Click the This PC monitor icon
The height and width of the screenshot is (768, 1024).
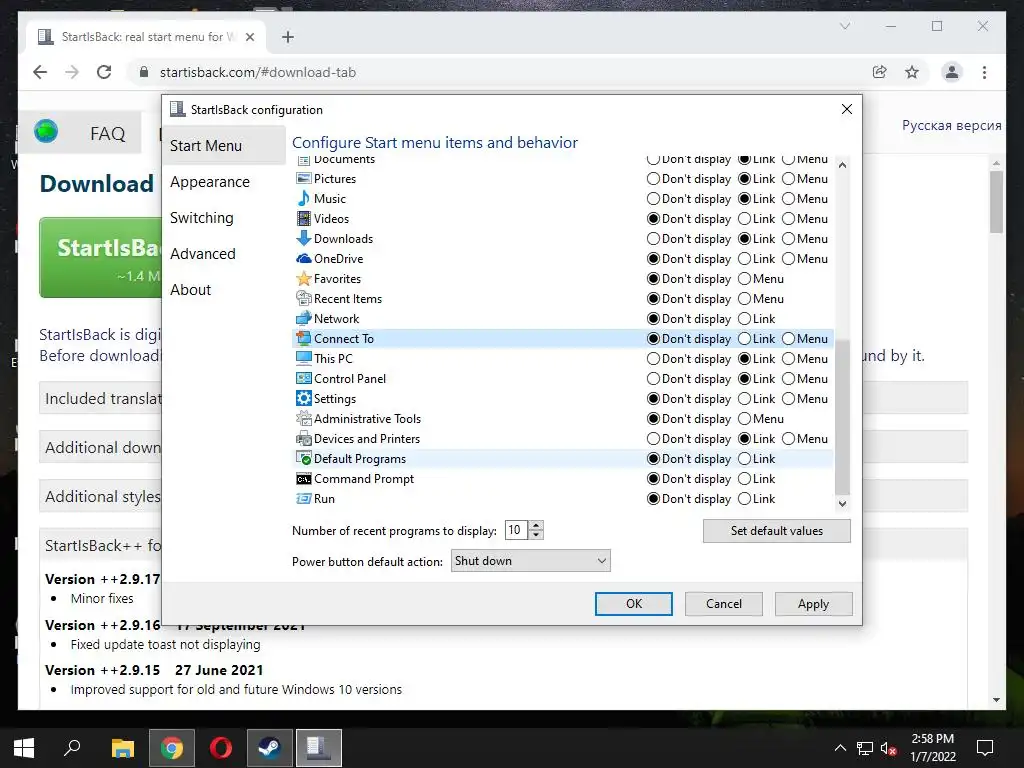click(x=304, y=359)
